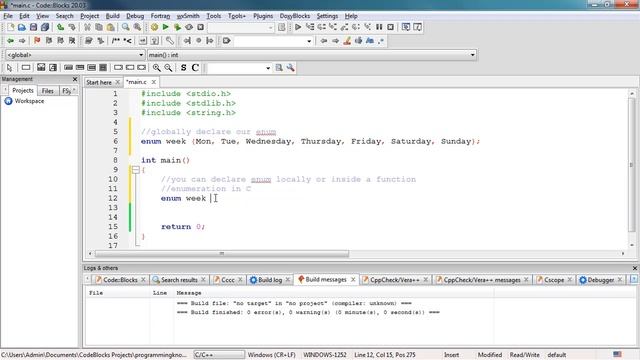The width and height of the screenshot is (640, 360).
Task: Open the Debug menu
Action: (x=135, y=16)
